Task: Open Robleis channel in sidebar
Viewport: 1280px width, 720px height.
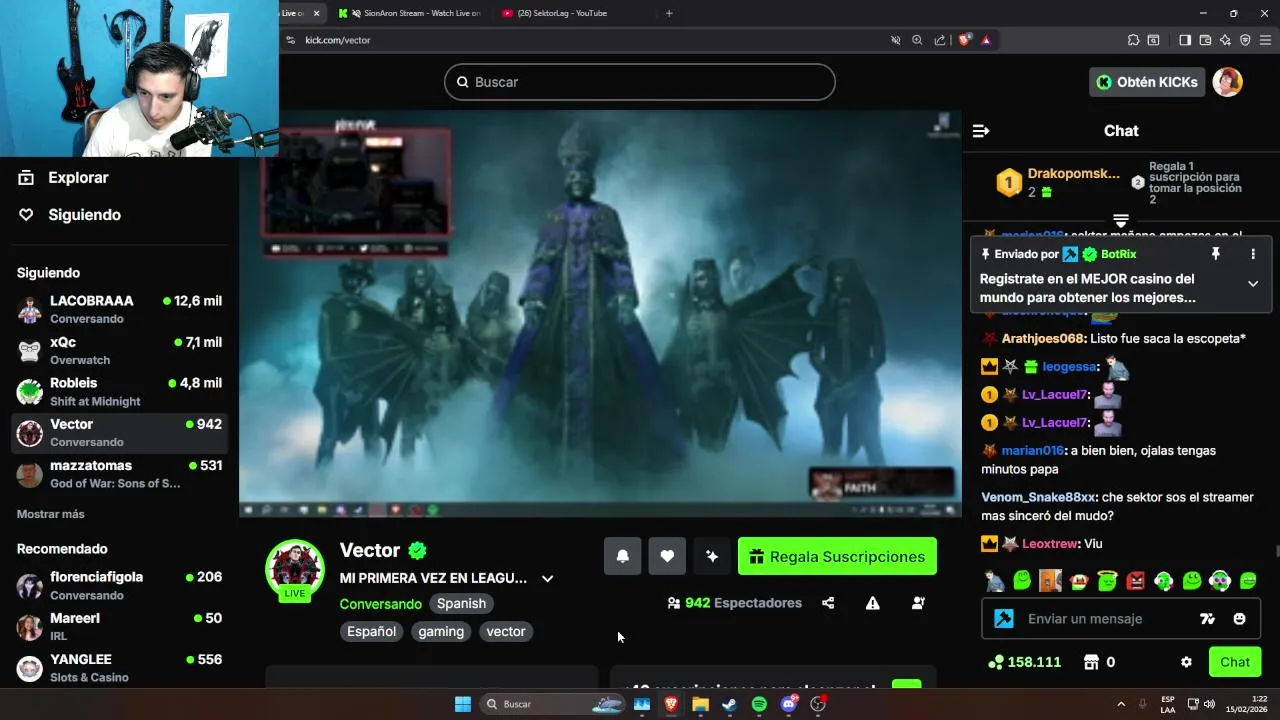Action: coord(120,391)
